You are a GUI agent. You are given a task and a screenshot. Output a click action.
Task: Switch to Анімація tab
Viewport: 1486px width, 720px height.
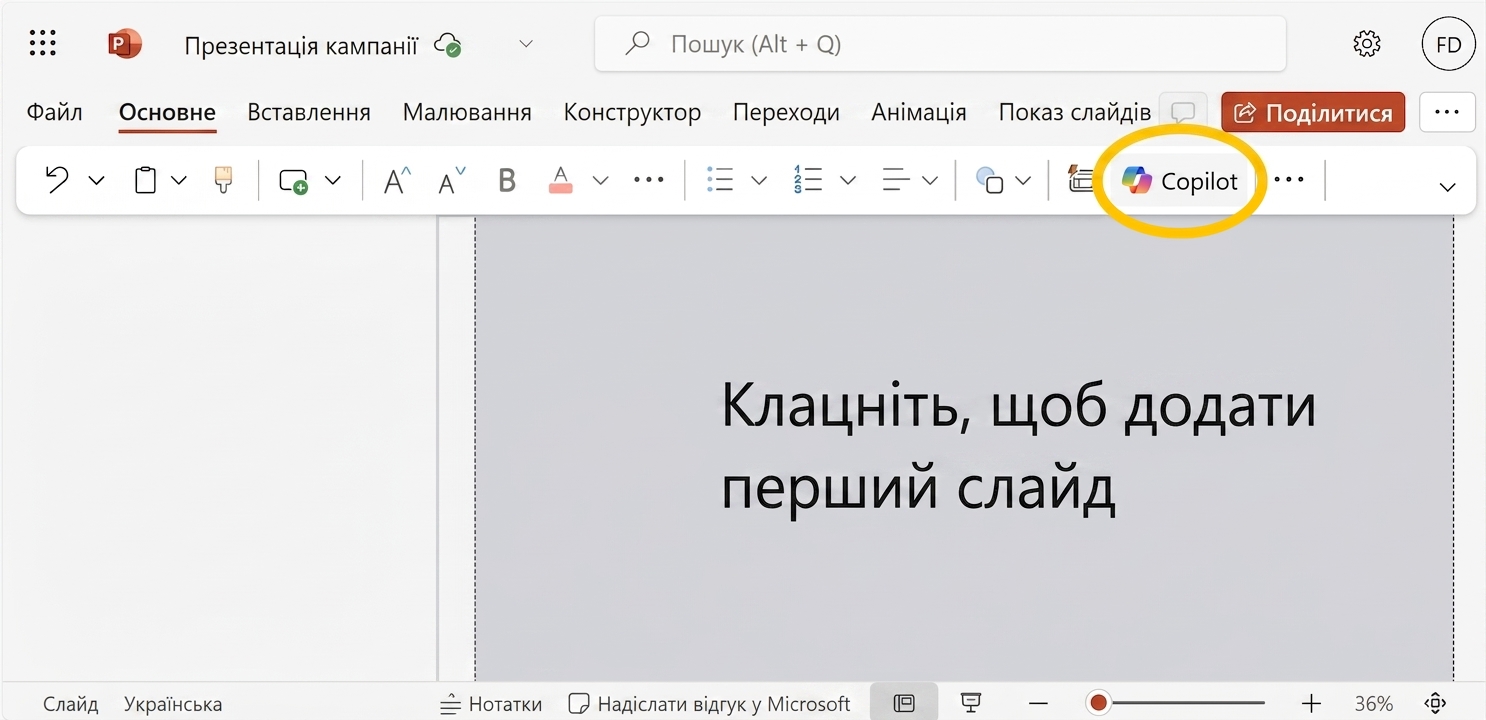click(919, 112)
